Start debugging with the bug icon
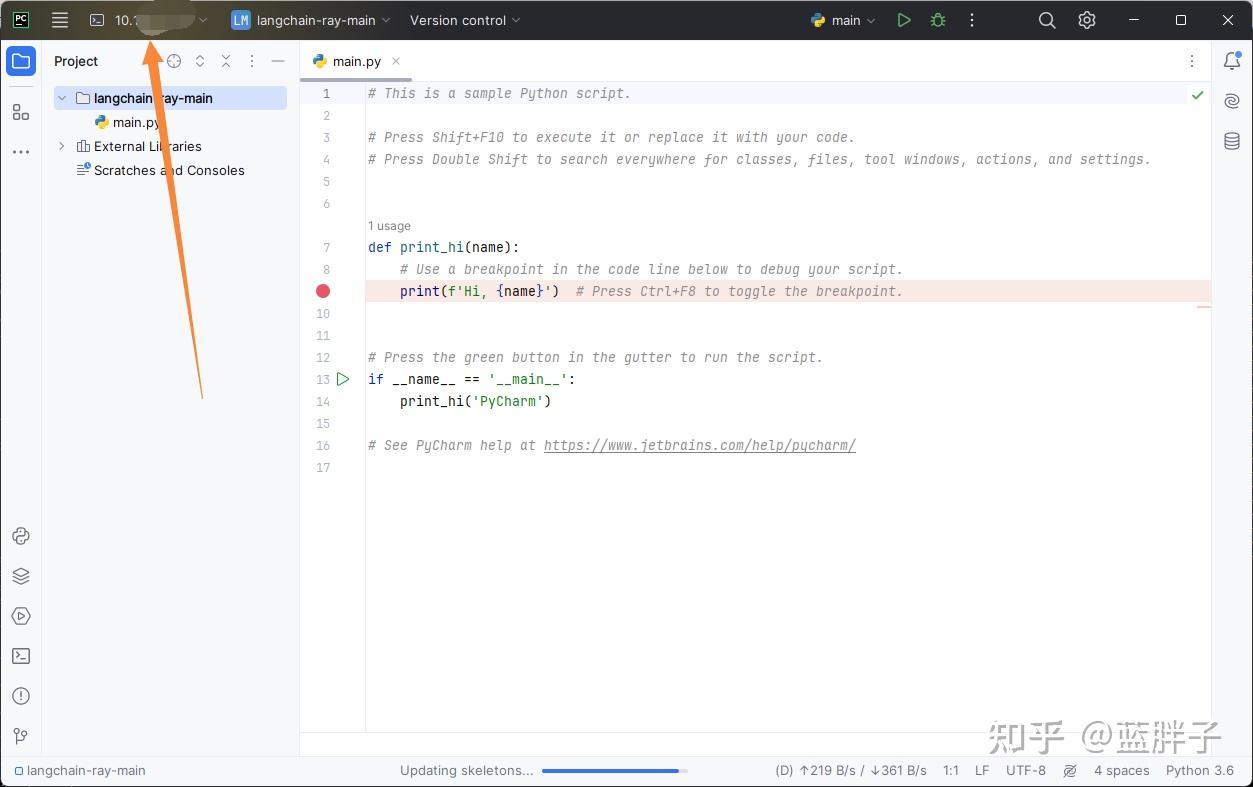The width and height of the screenshot is (1253, 787). (937, 20)
